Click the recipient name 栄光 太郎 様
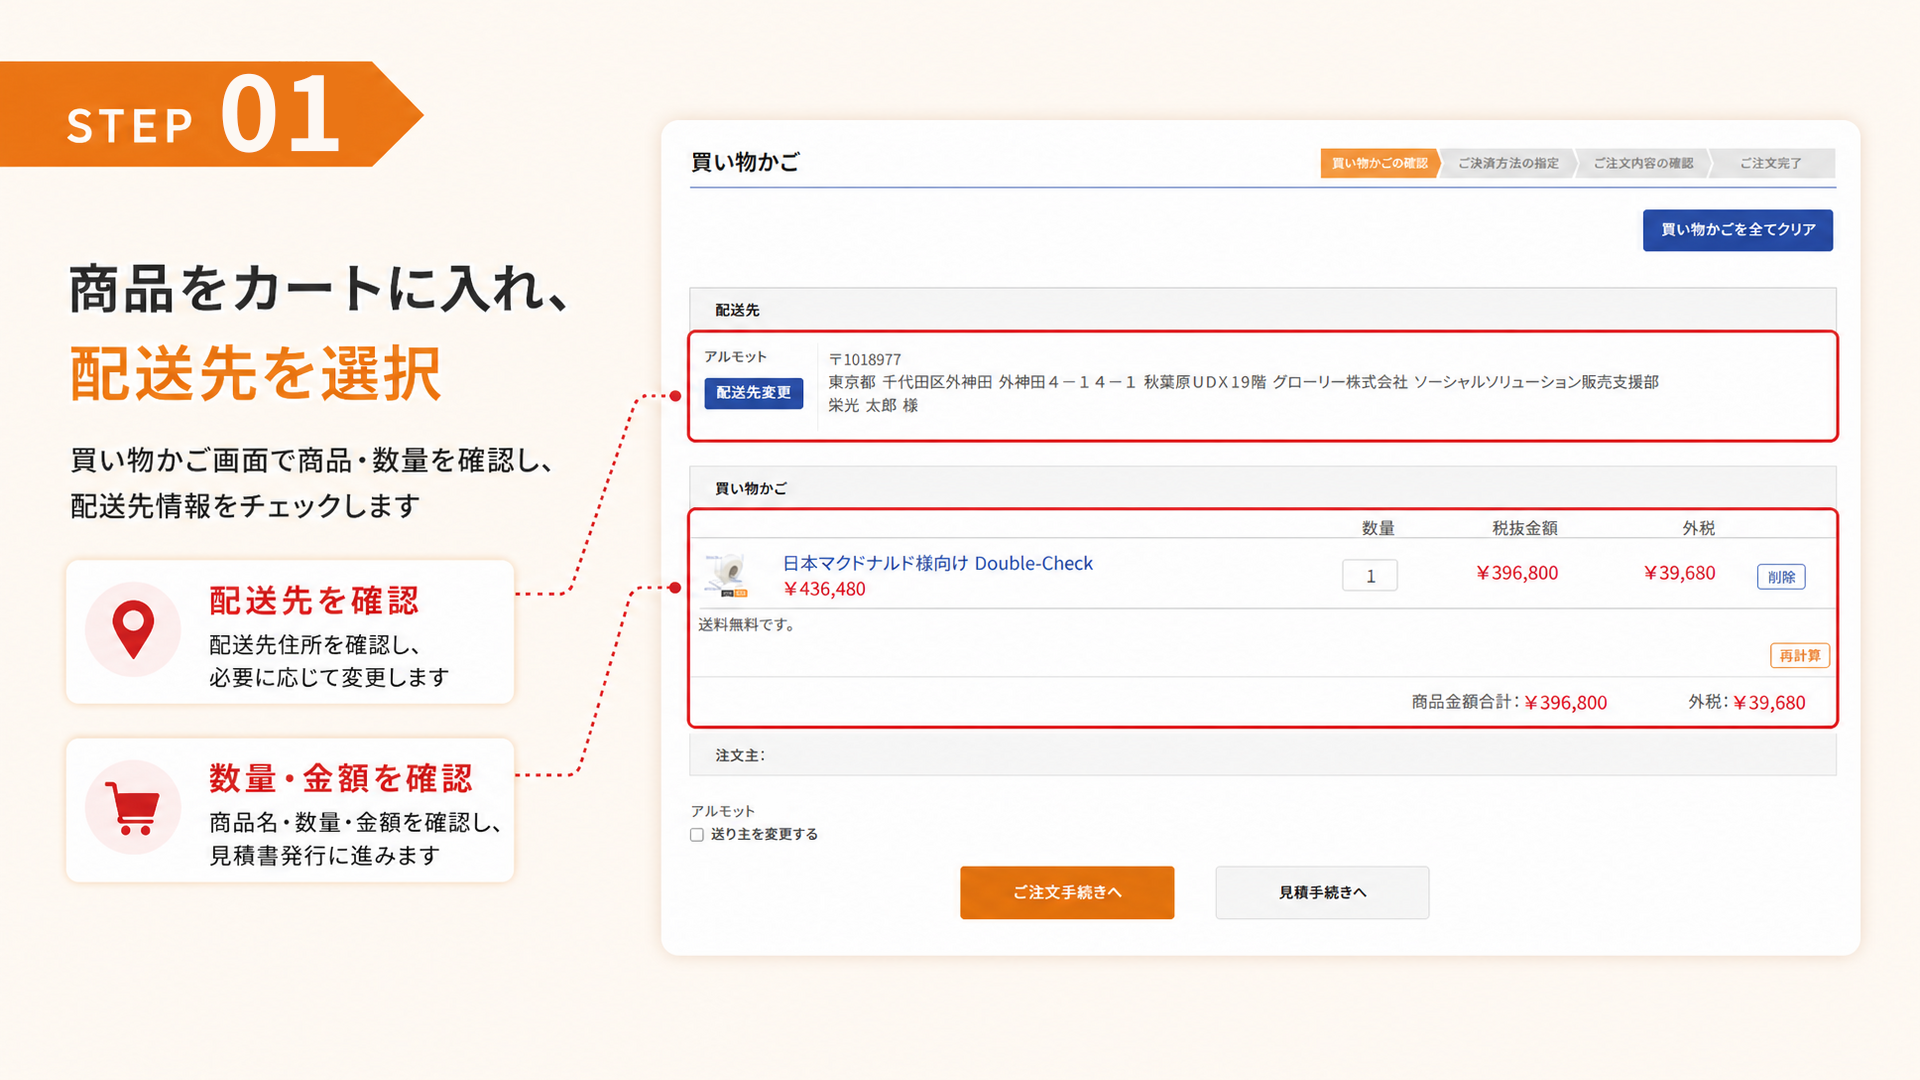 pos(873,406)
